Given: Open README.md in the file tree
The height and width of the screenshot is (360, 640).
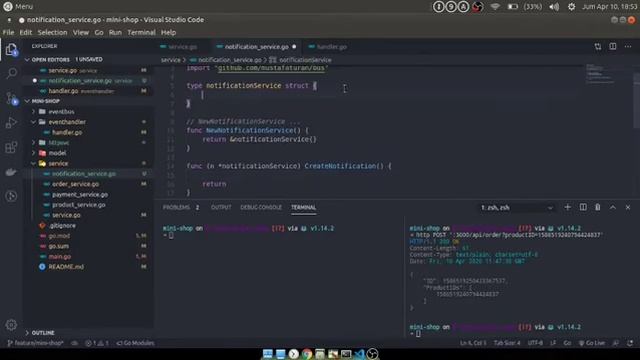Looking at the screenshot, I should pyautogui.click(x=66, y=267).
